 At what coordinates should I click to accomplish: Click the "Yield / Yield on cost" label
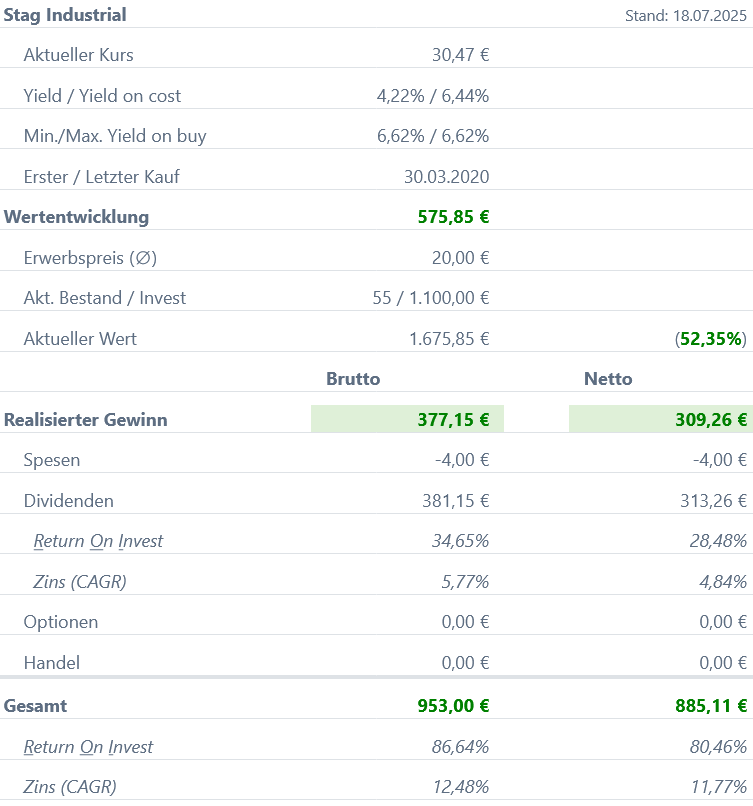[102, 96]
